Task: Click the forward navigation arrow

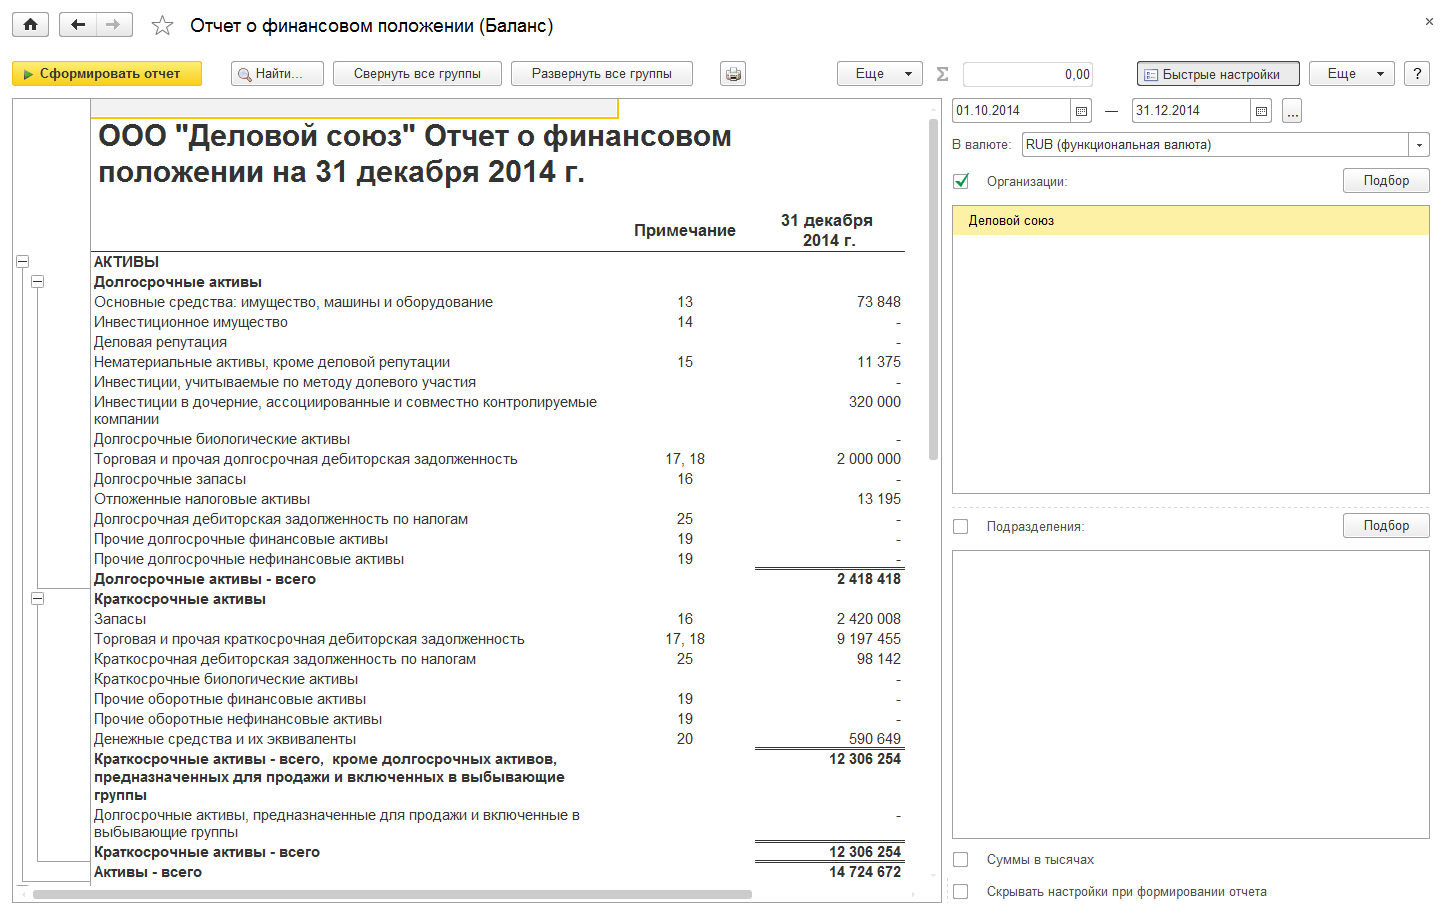Action: coord(114,25)
